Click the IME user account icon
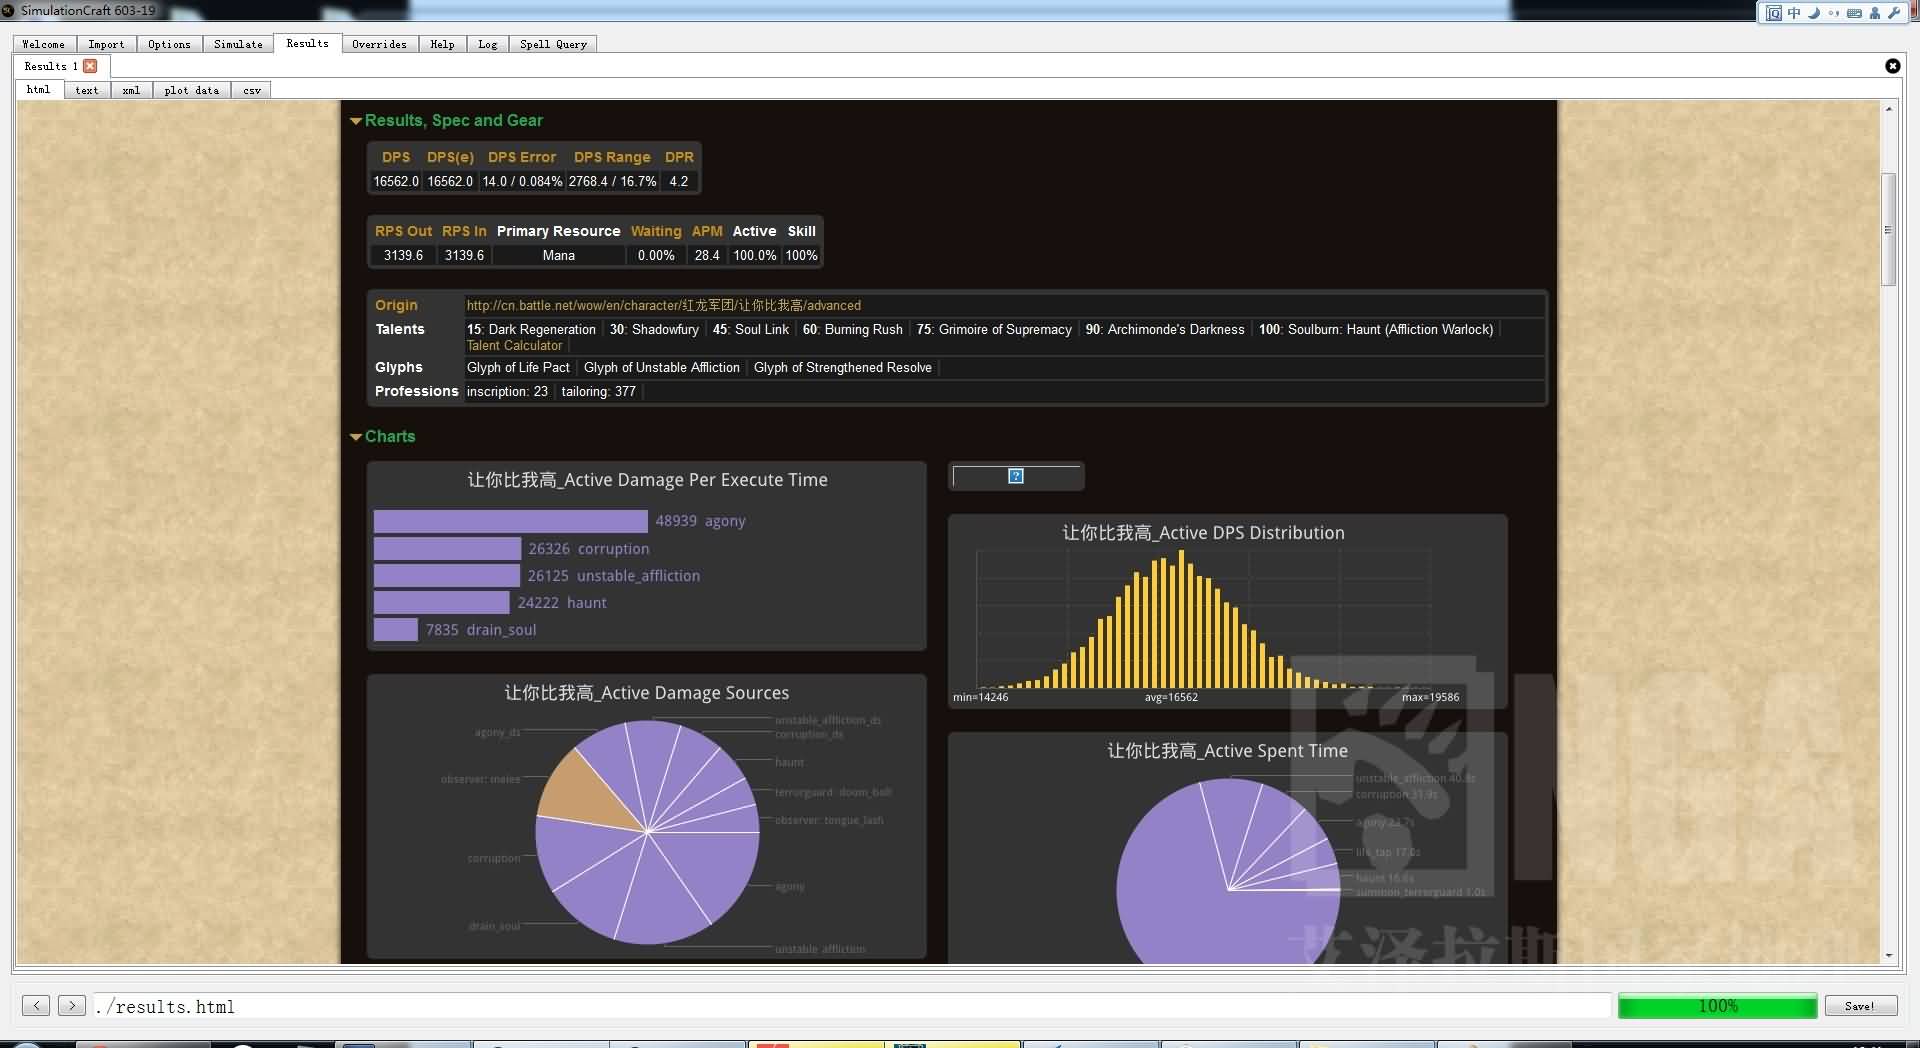1920x1048 pixels. pyautogui.click(x=1874, y=13)
